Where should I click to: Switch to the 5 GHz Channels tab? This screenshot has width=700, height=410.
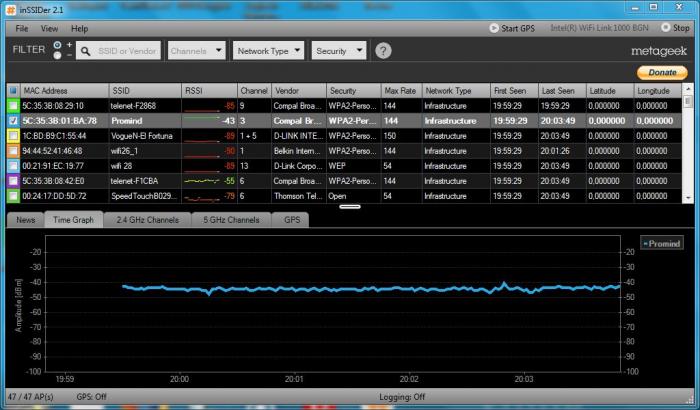(x=231, y=220)
